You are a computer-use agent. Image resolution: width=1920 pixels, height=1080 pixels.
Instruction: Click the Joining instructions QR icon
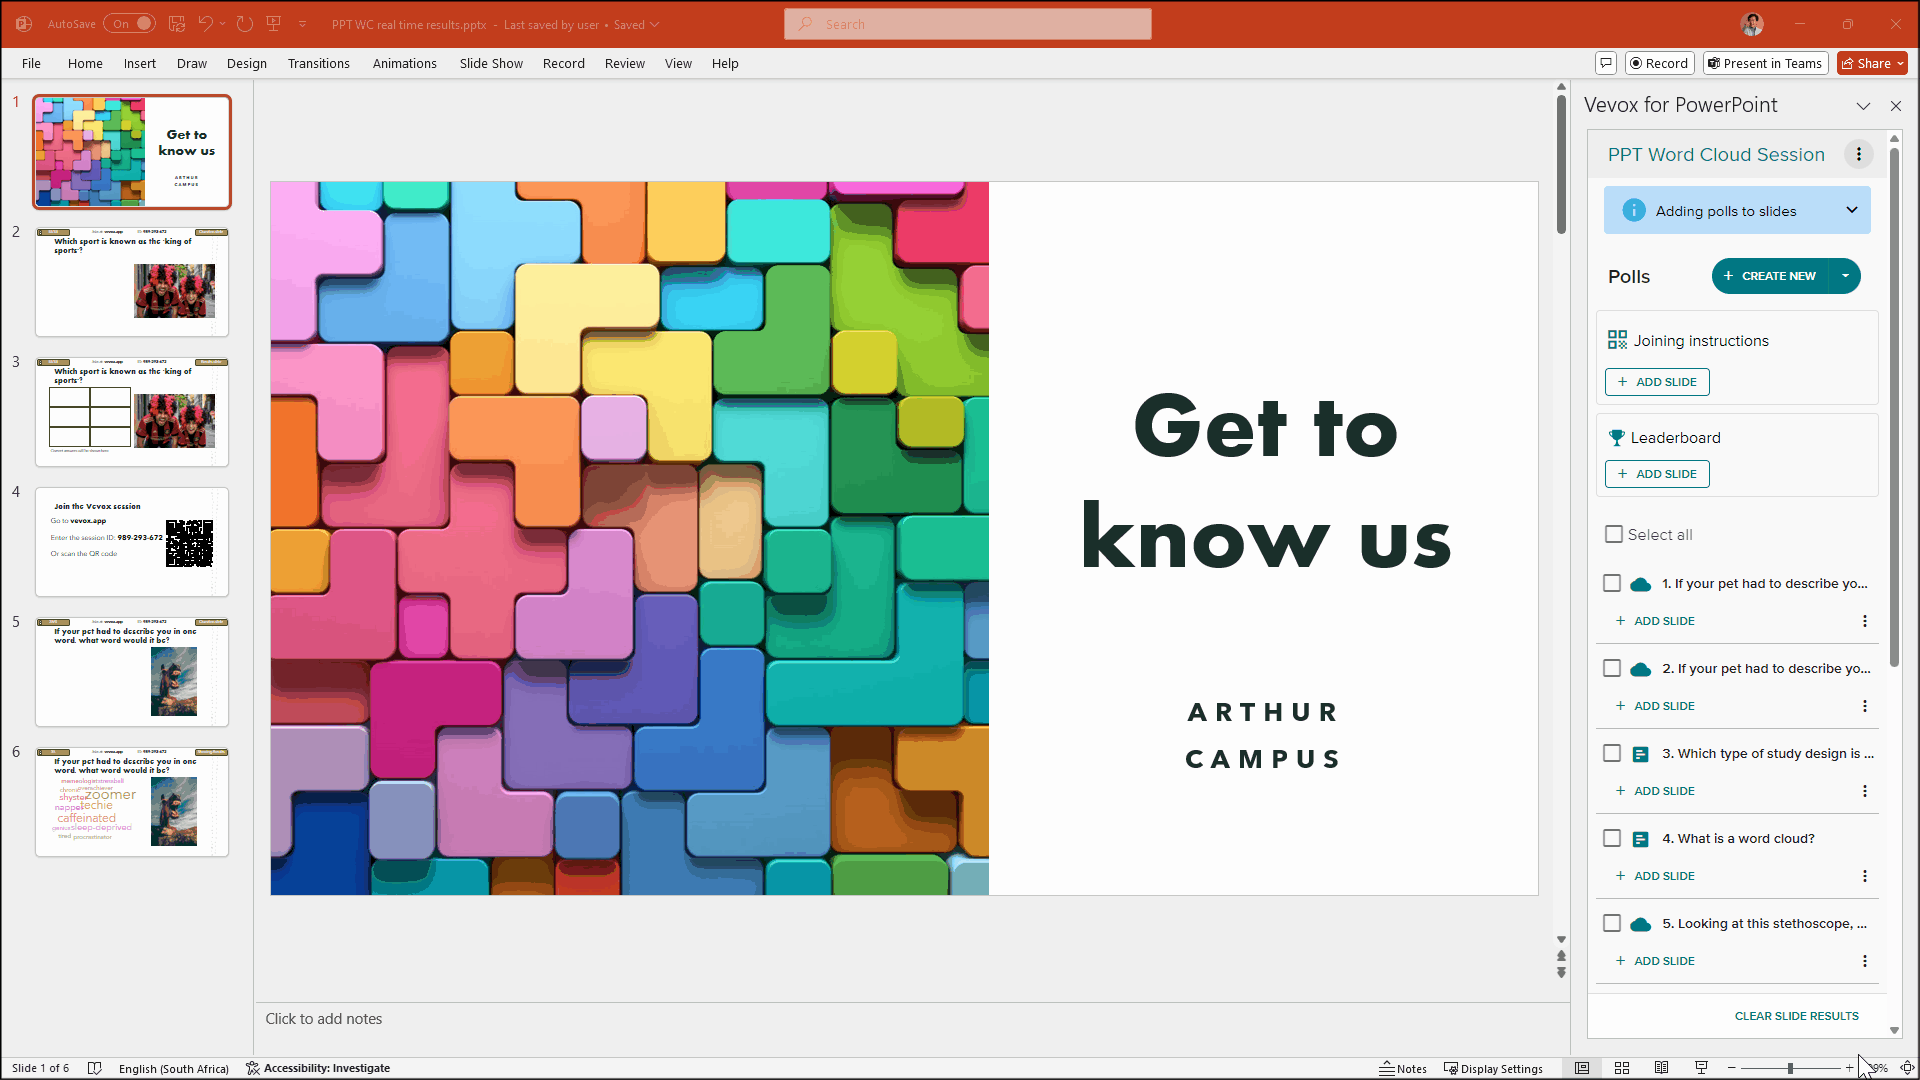tap(1617, 340)
